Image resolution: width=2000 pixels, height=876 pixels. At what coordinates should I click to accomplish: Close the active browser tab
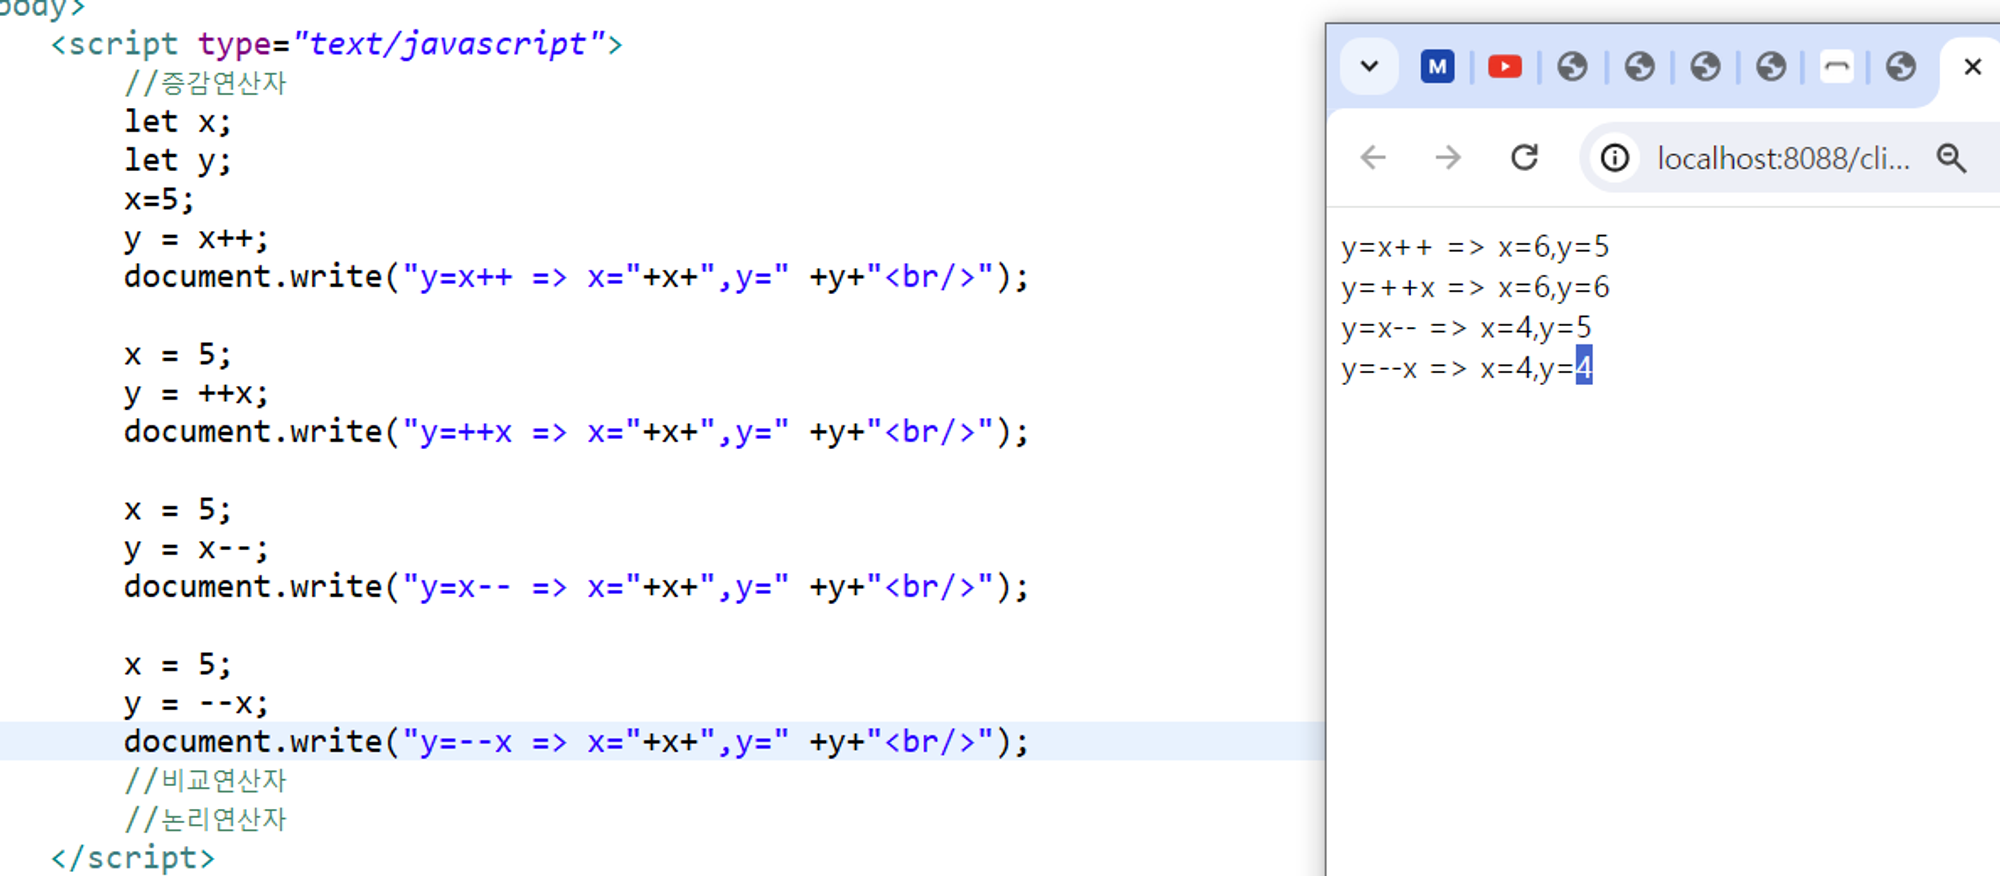pyautogui.click(x=1972, y=67)
